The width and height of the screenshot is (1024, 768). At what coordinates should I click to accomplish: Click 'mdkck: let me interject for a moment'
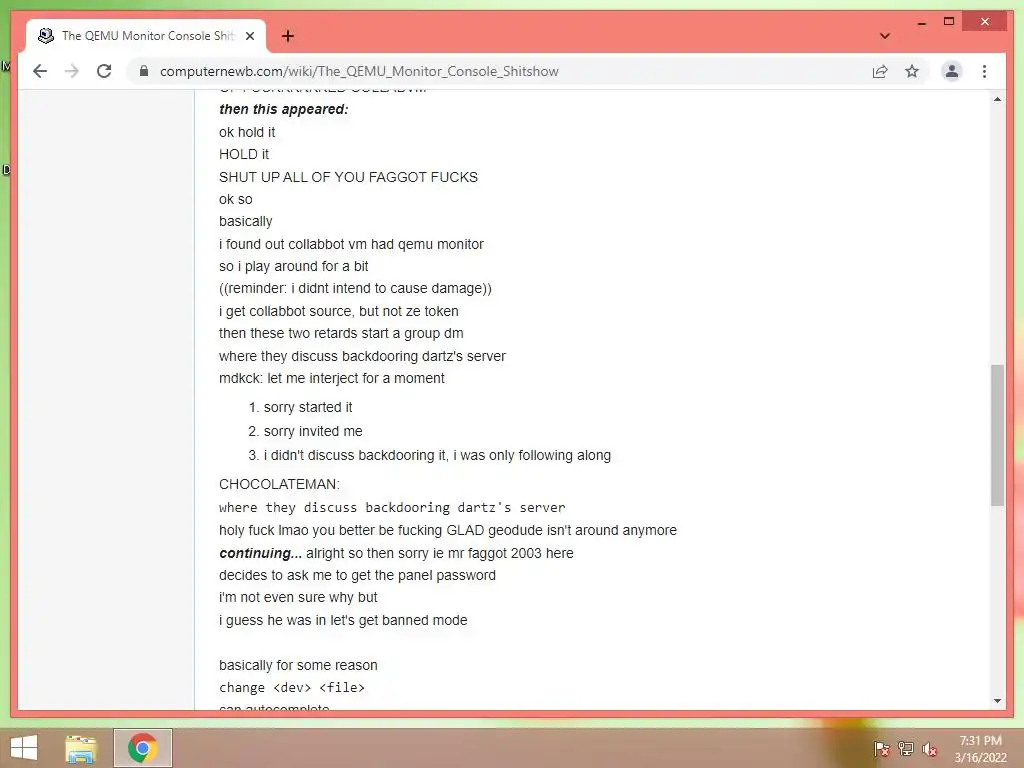pyautogui.click(x=332, y=378)
